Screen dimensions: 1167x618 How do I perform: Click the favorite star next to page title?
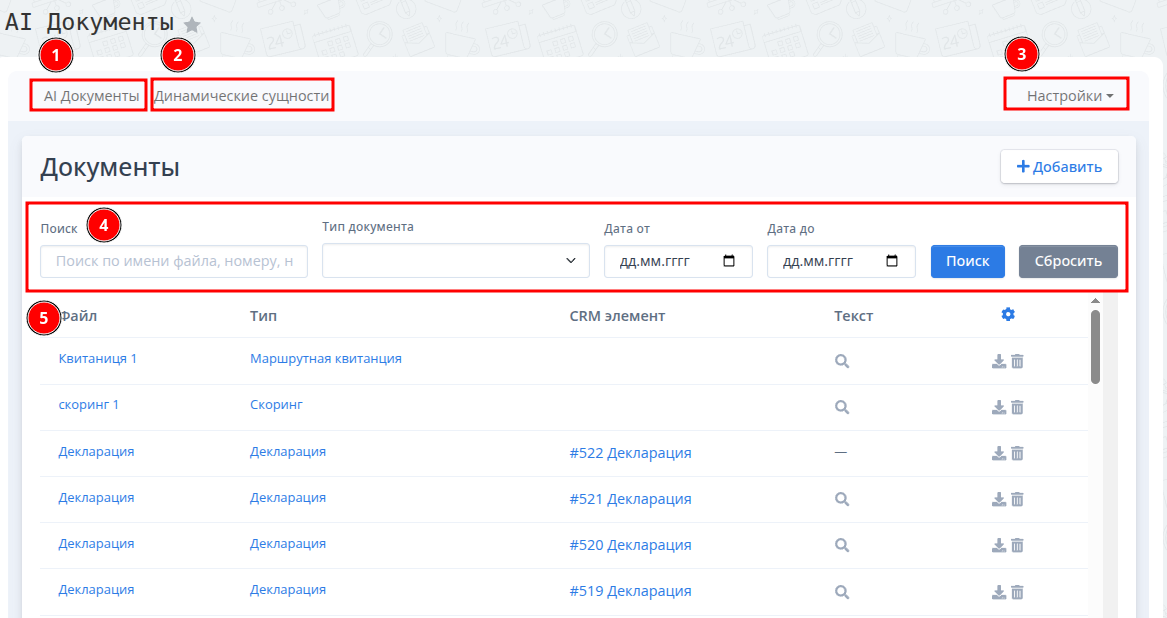click(192, 25)
